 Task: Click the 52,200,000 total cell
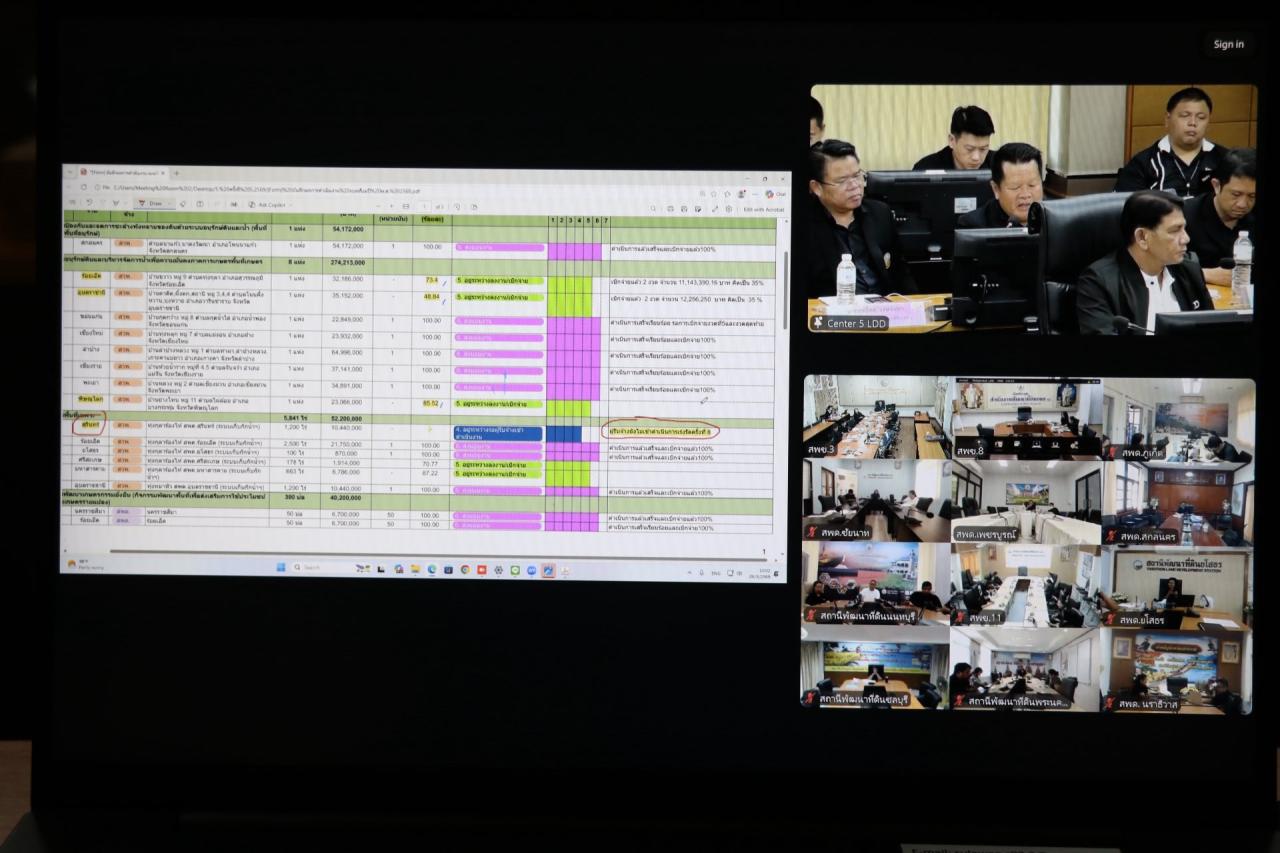[346, 418]
